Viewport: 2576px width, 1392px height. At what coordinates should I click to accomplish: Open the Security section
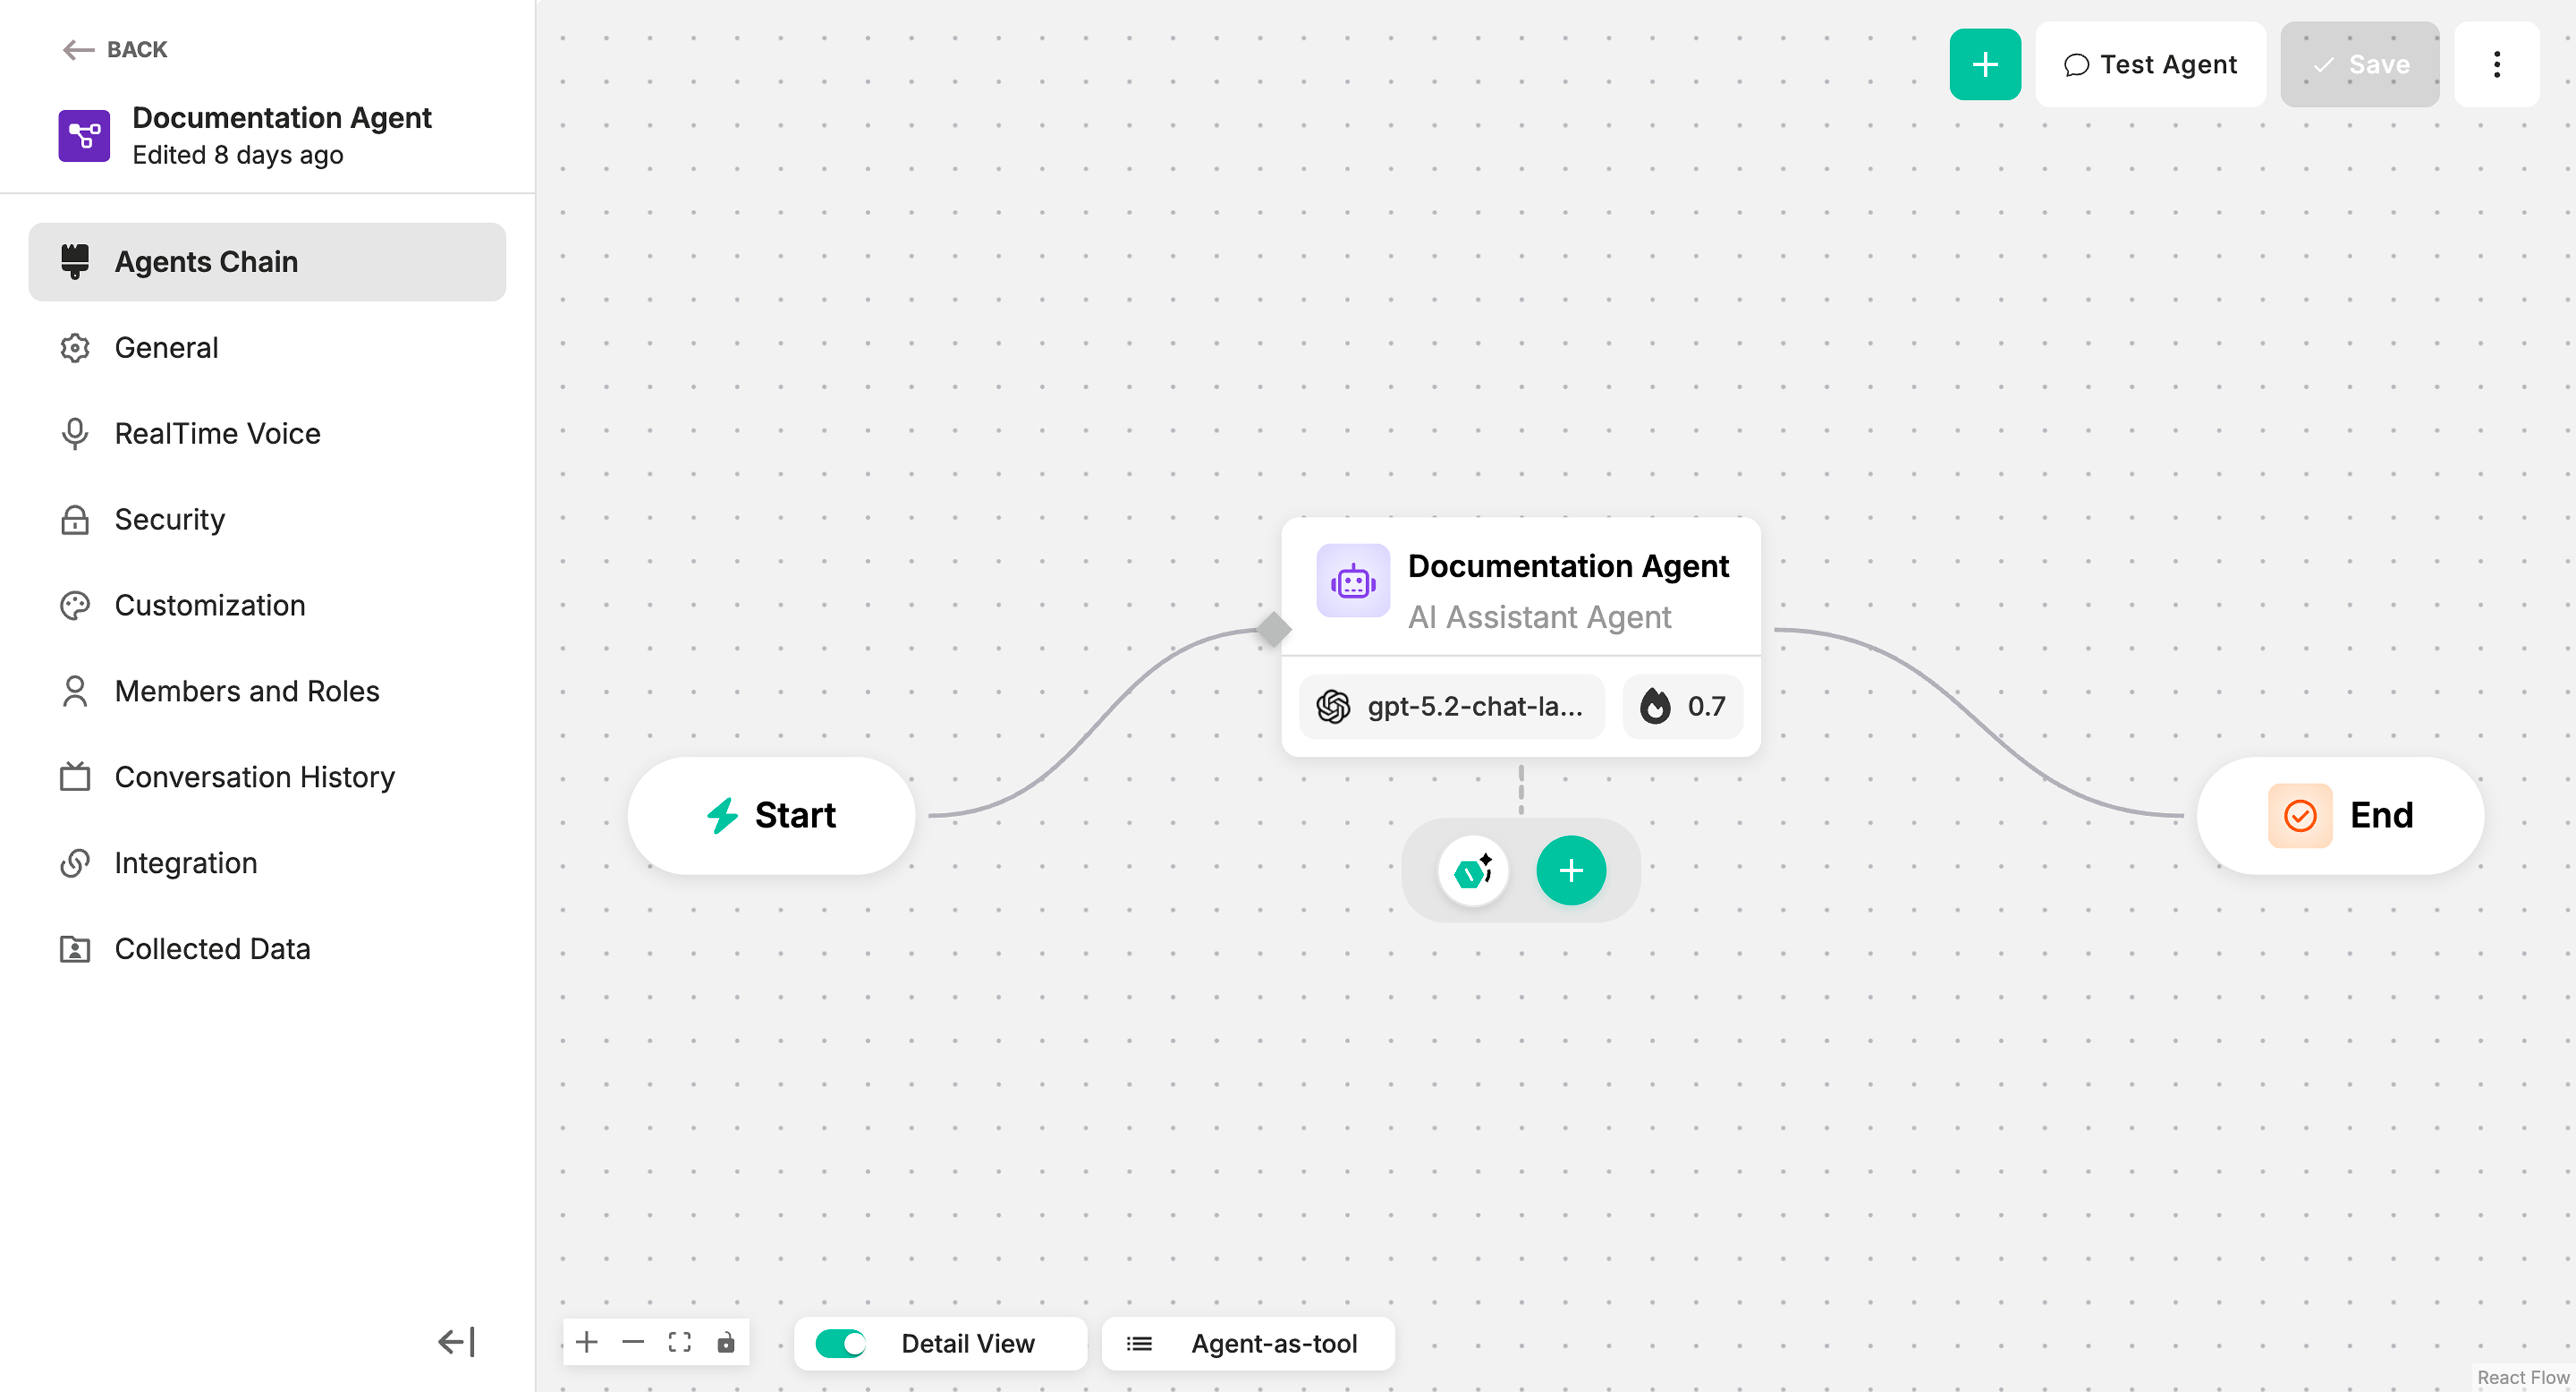(x=169, y=519)
